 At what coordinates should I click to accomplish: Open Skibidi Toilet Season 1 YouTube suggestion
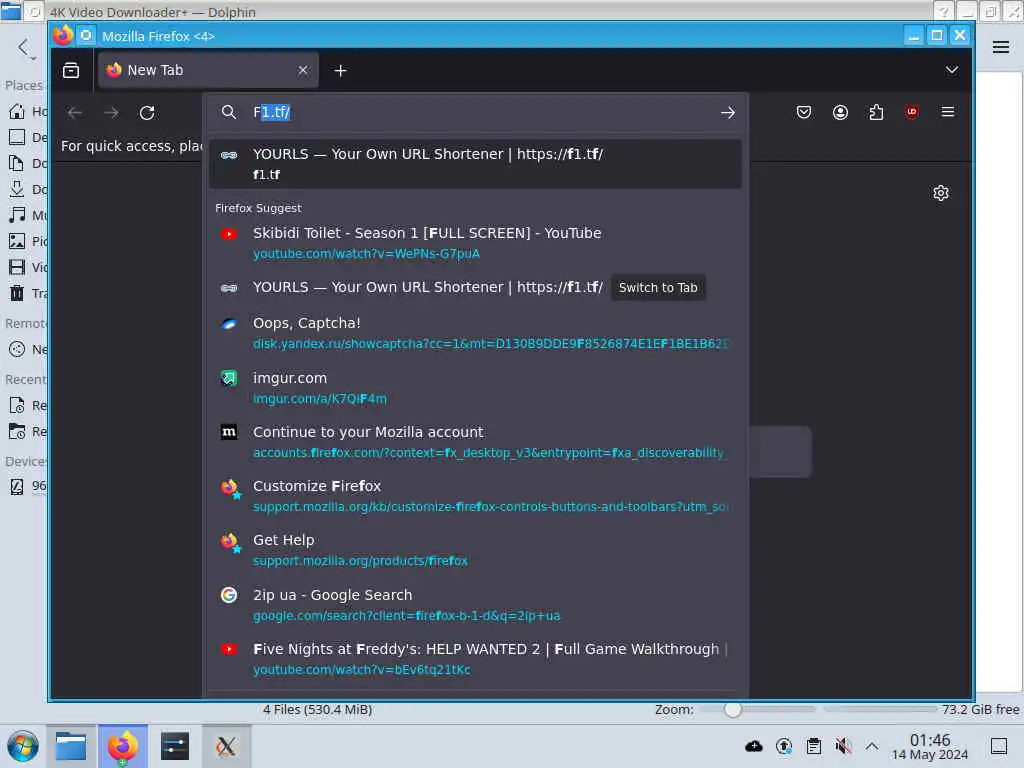[x=475, y=242]
